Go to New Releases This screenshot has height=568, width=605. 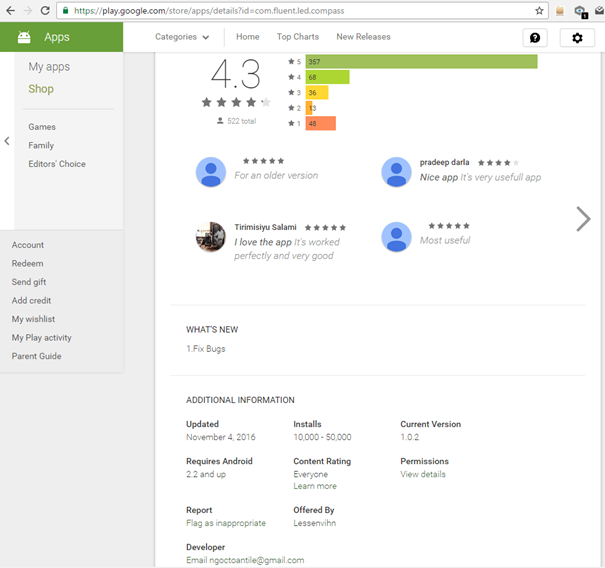coord(363,37)
